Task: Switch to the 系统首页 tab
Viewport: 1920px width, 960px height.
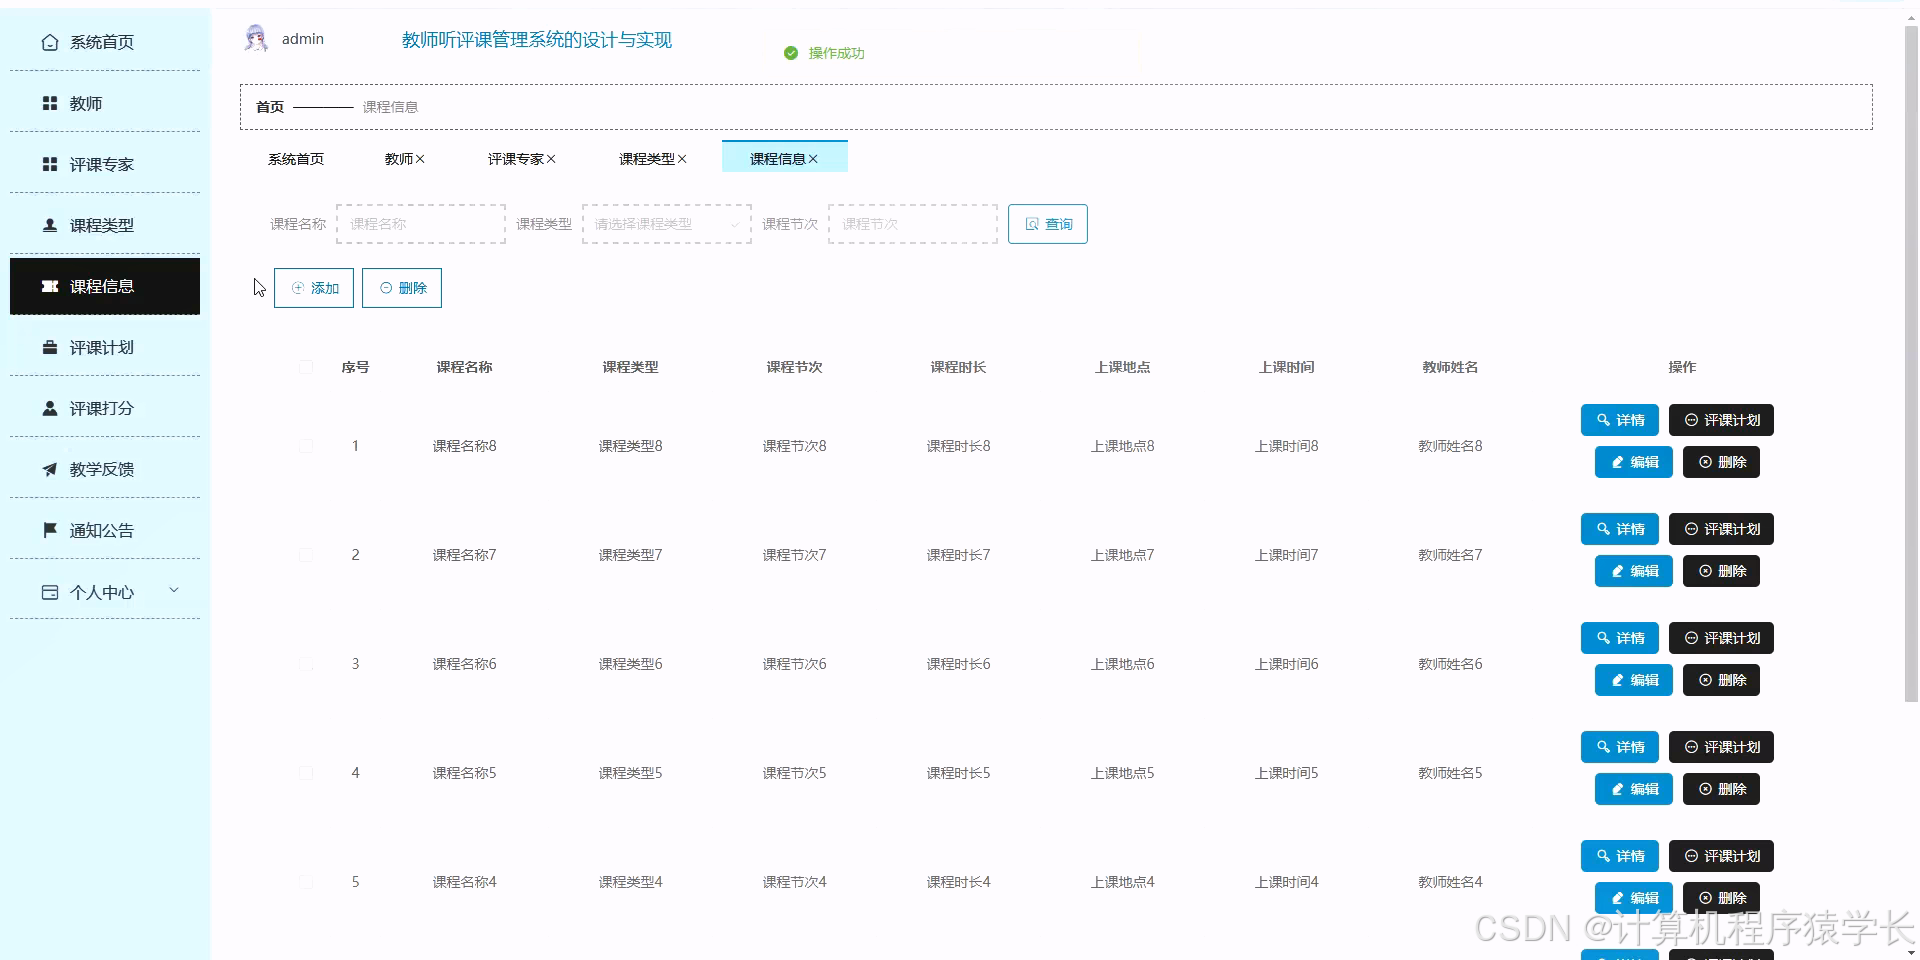Action: pos(295,158)
